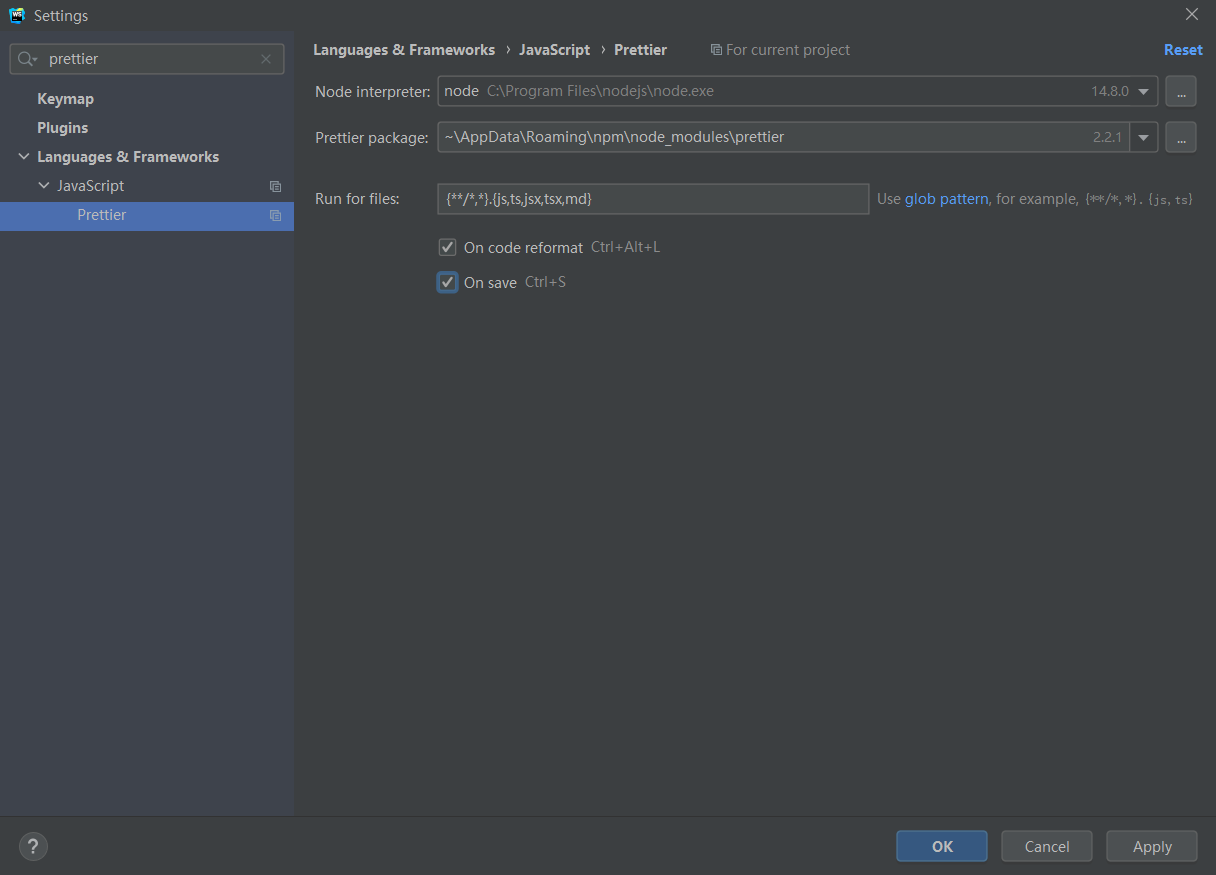The width and height of the screenshot is (1216, 875).
Task: Click the 2.2.1 Prettier version text
Action: (x=1107, y=137)
